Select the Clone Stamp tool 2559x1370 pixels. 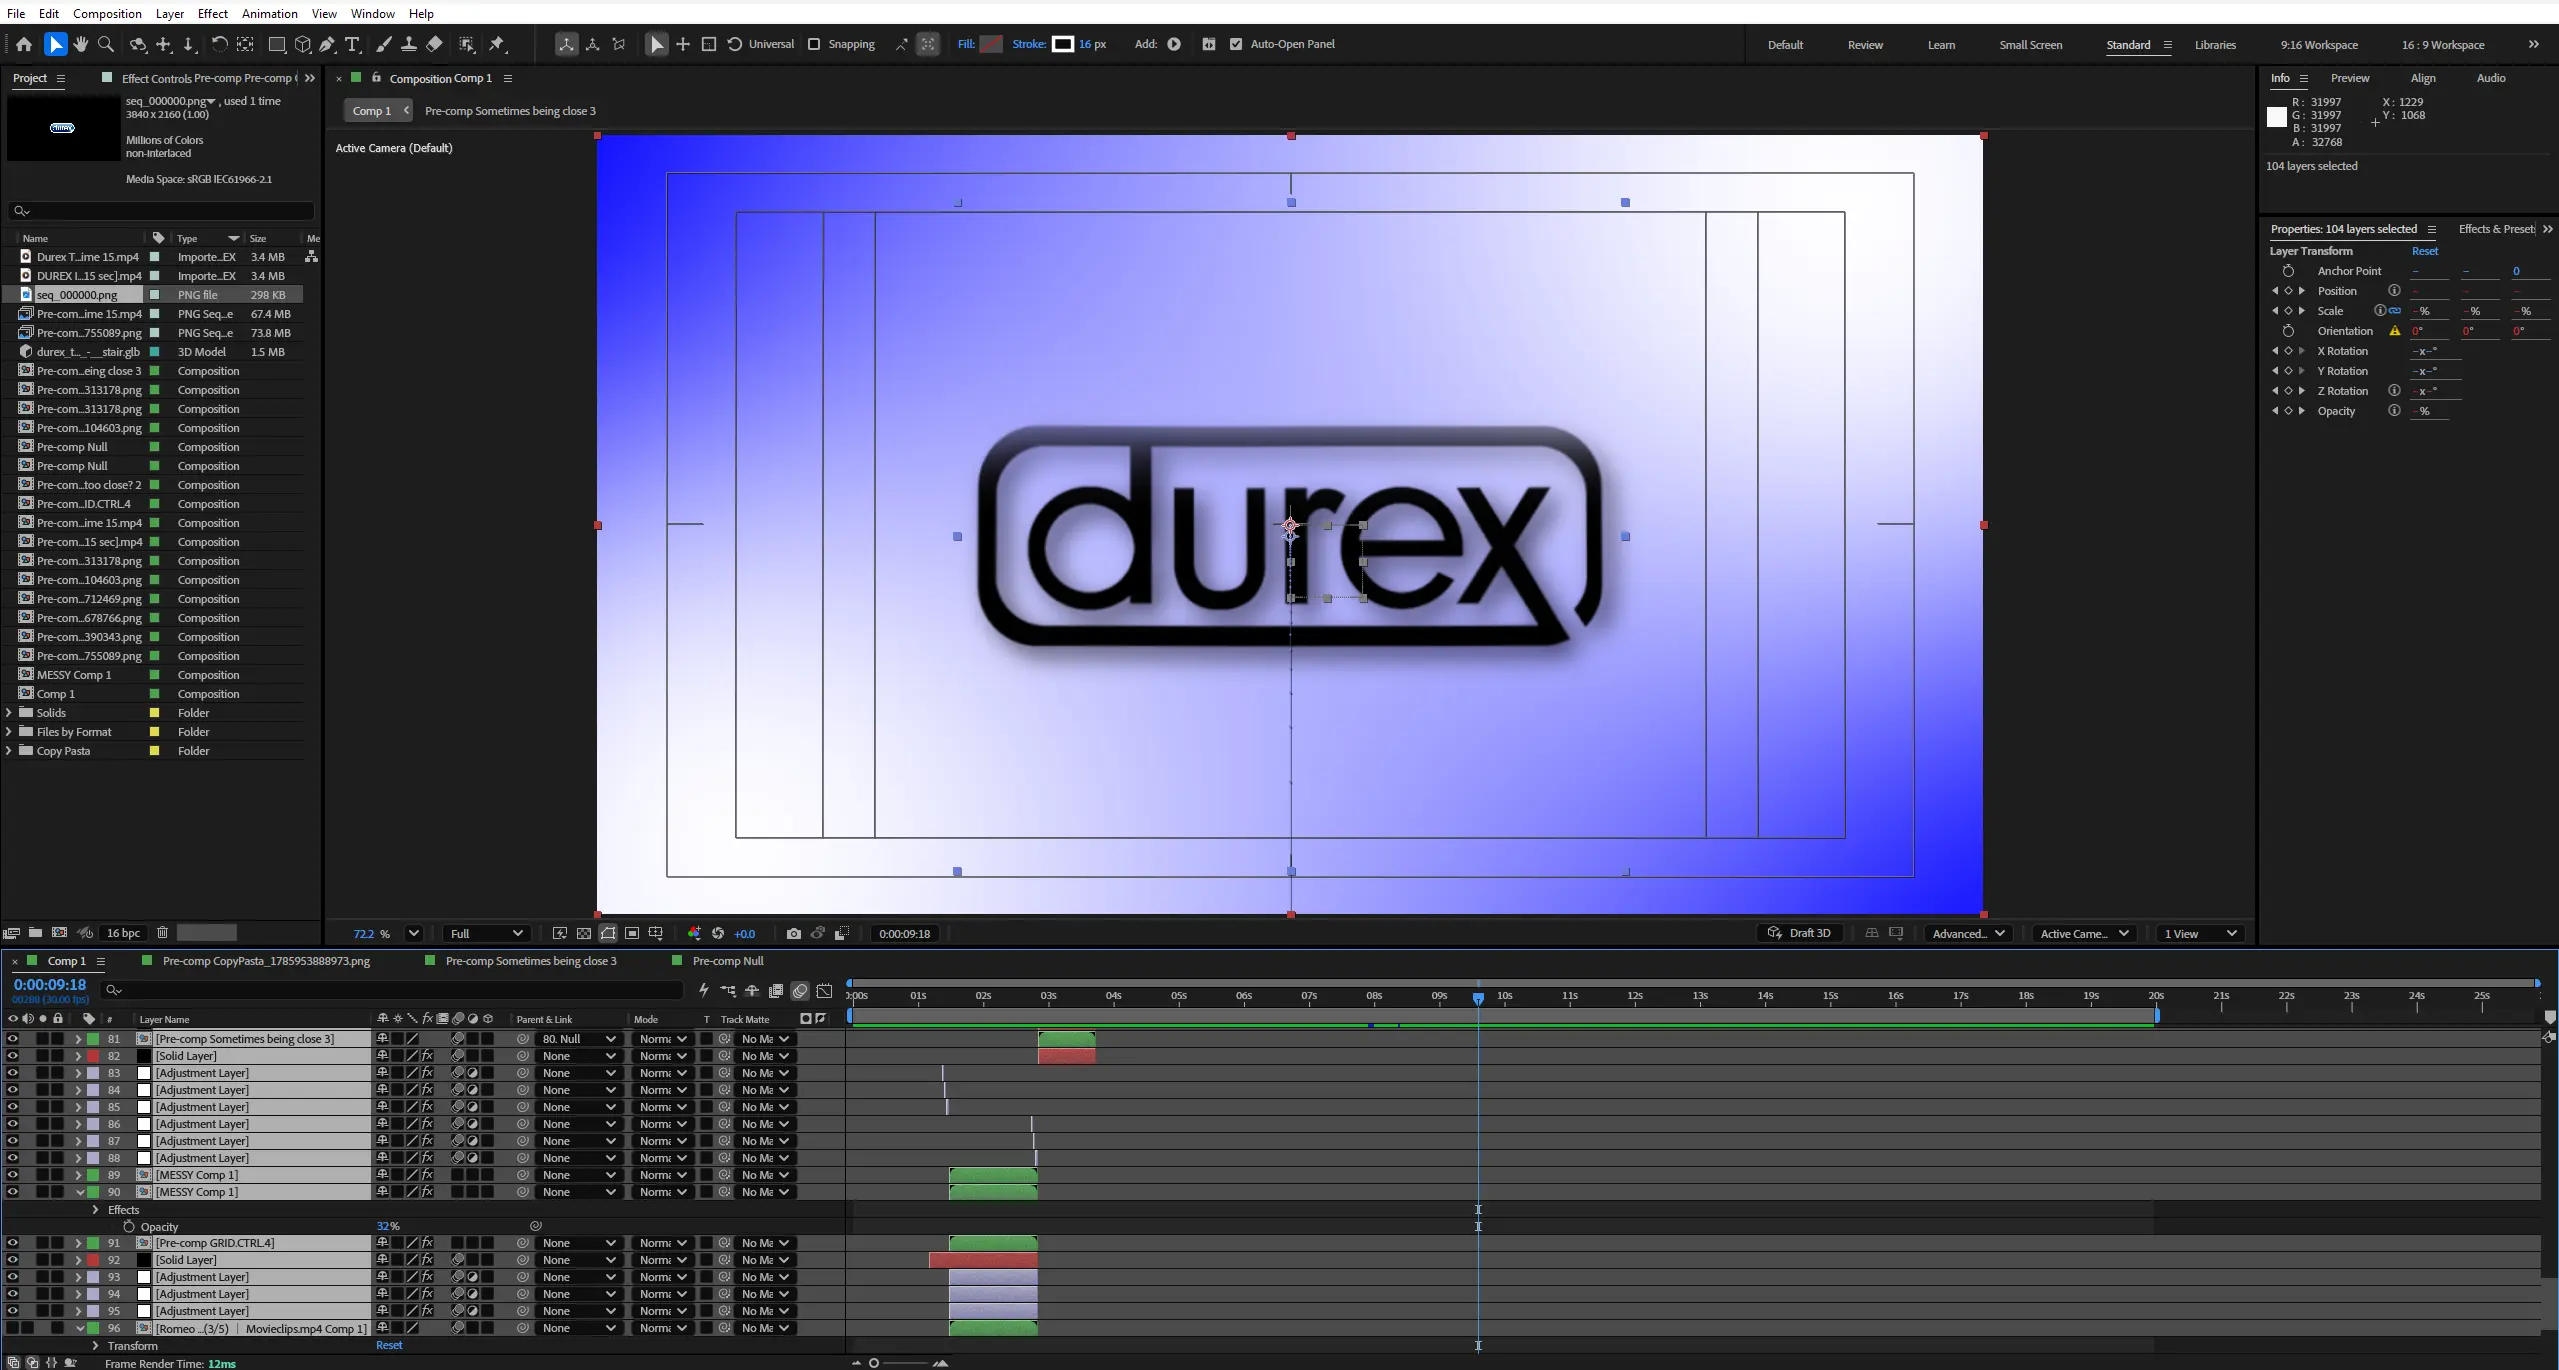point(409,44)
